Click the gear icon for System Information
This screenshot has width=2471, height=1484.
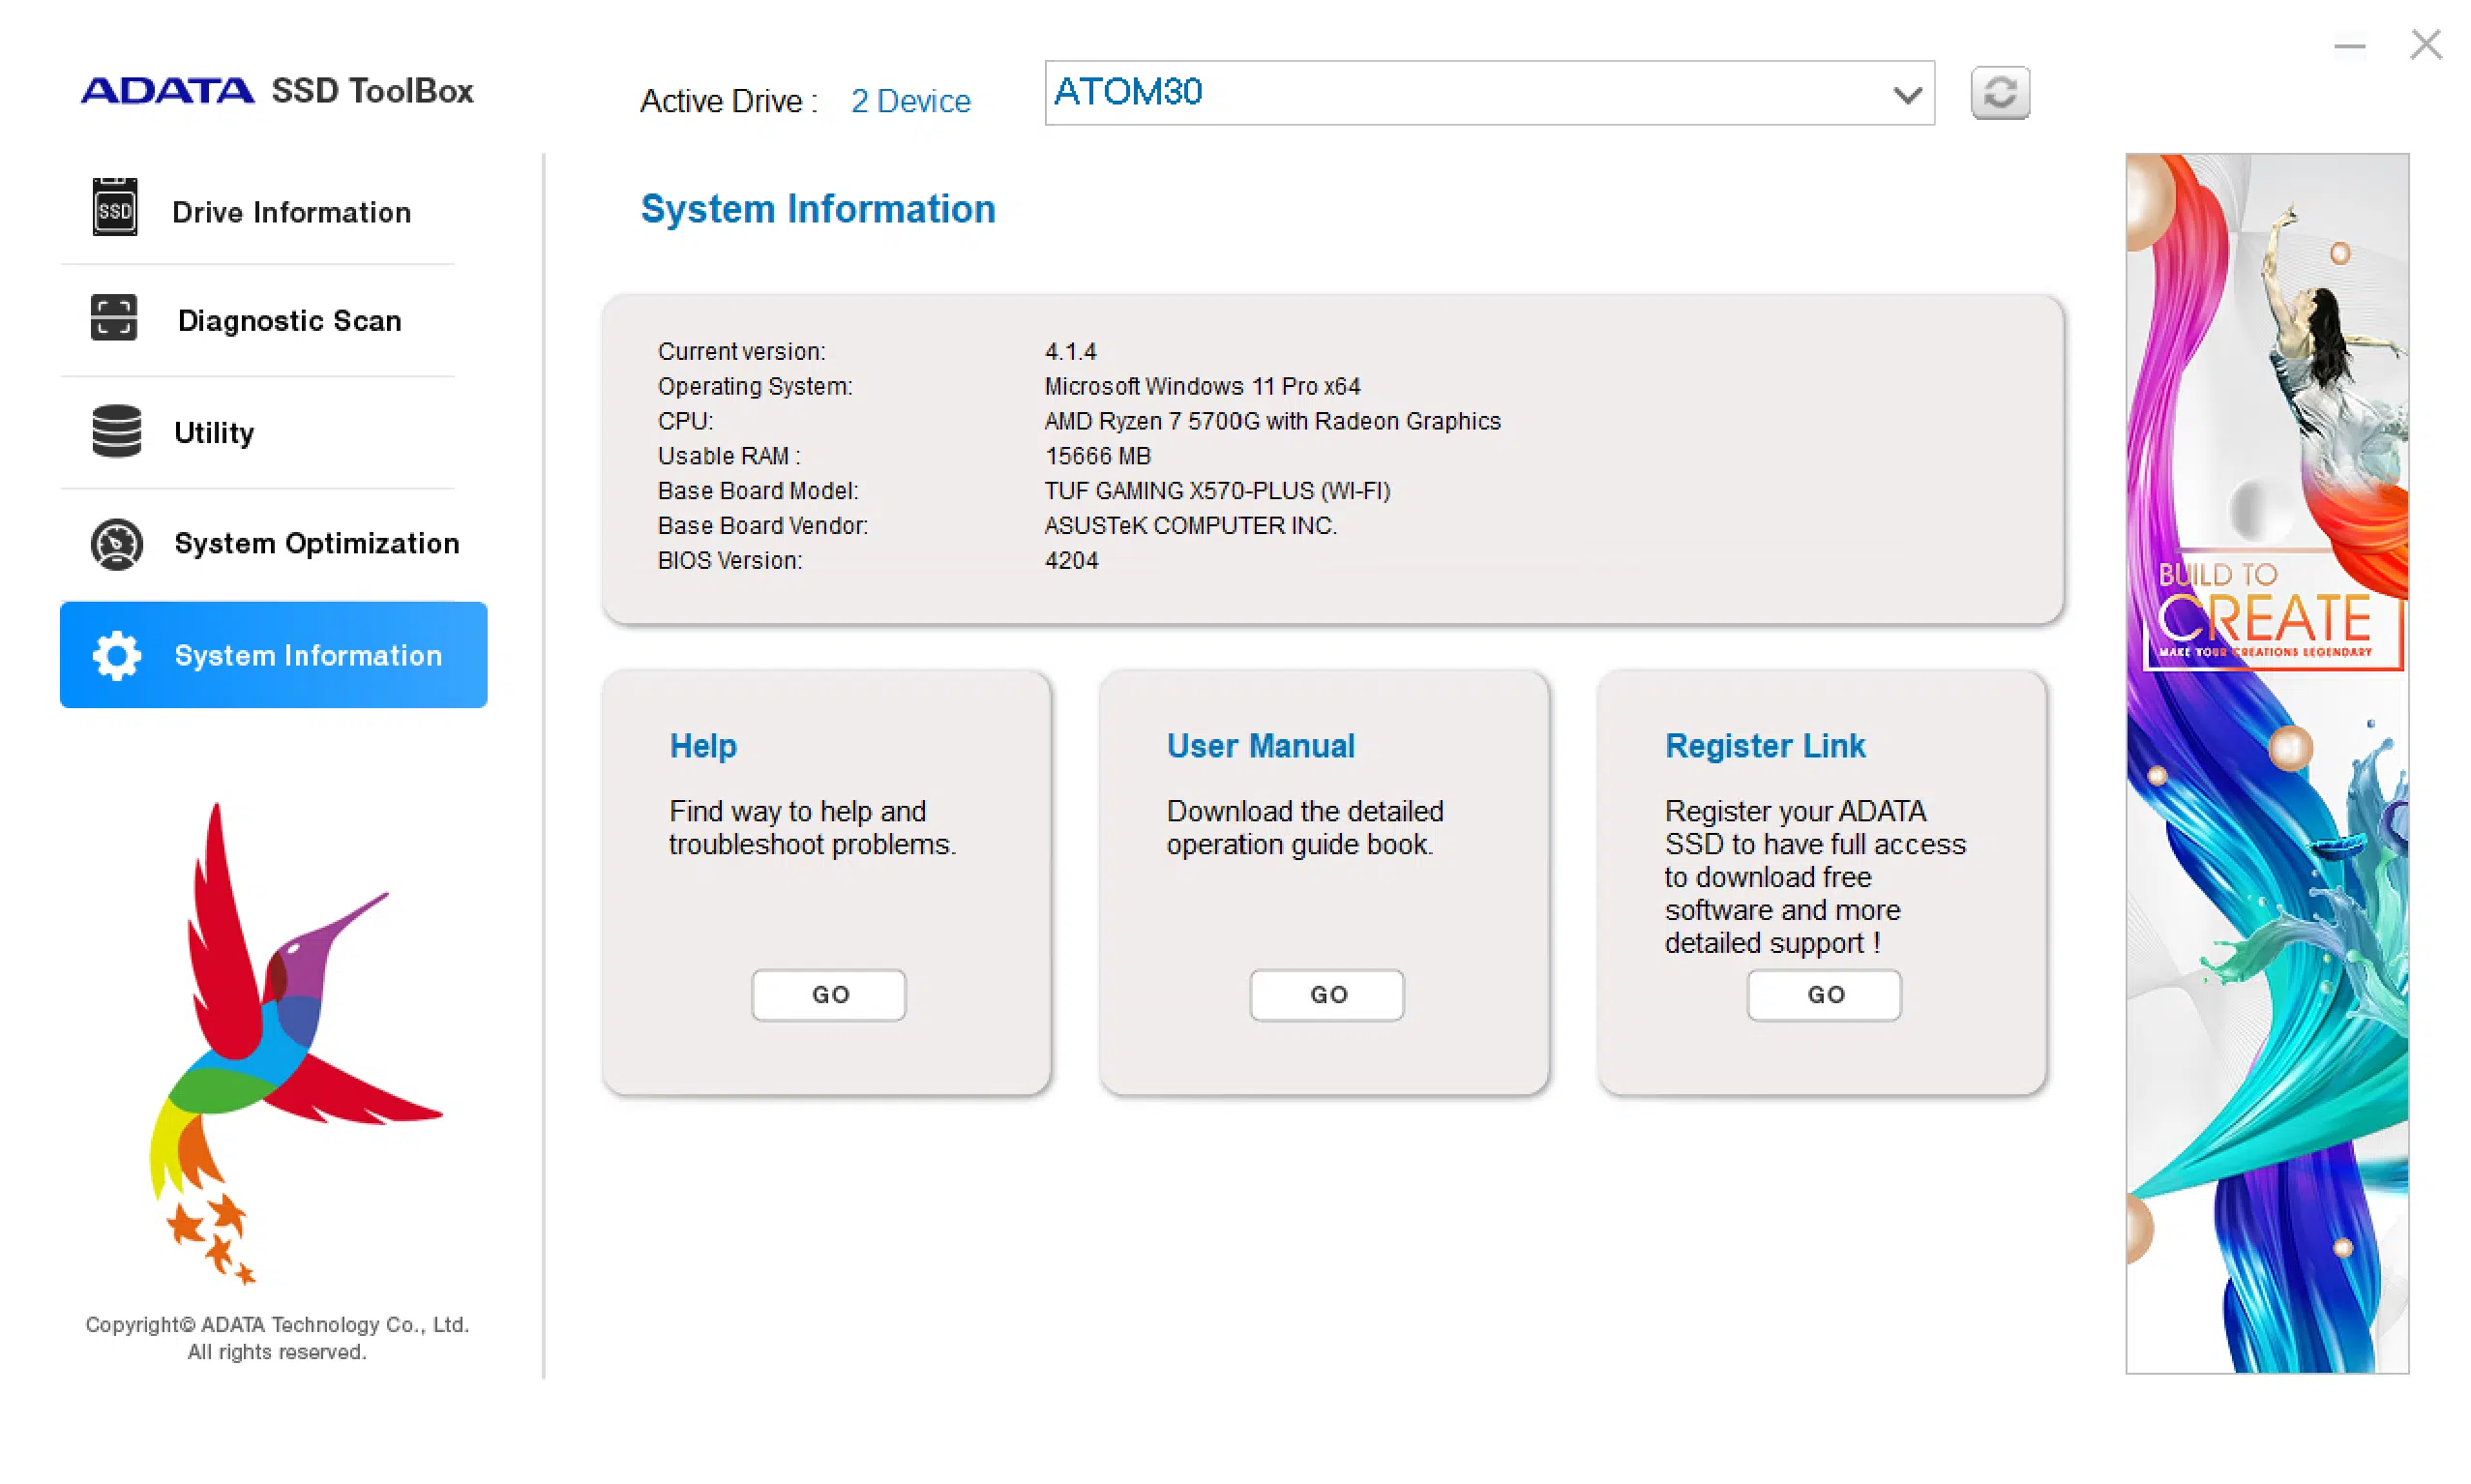tap(117, 656)
